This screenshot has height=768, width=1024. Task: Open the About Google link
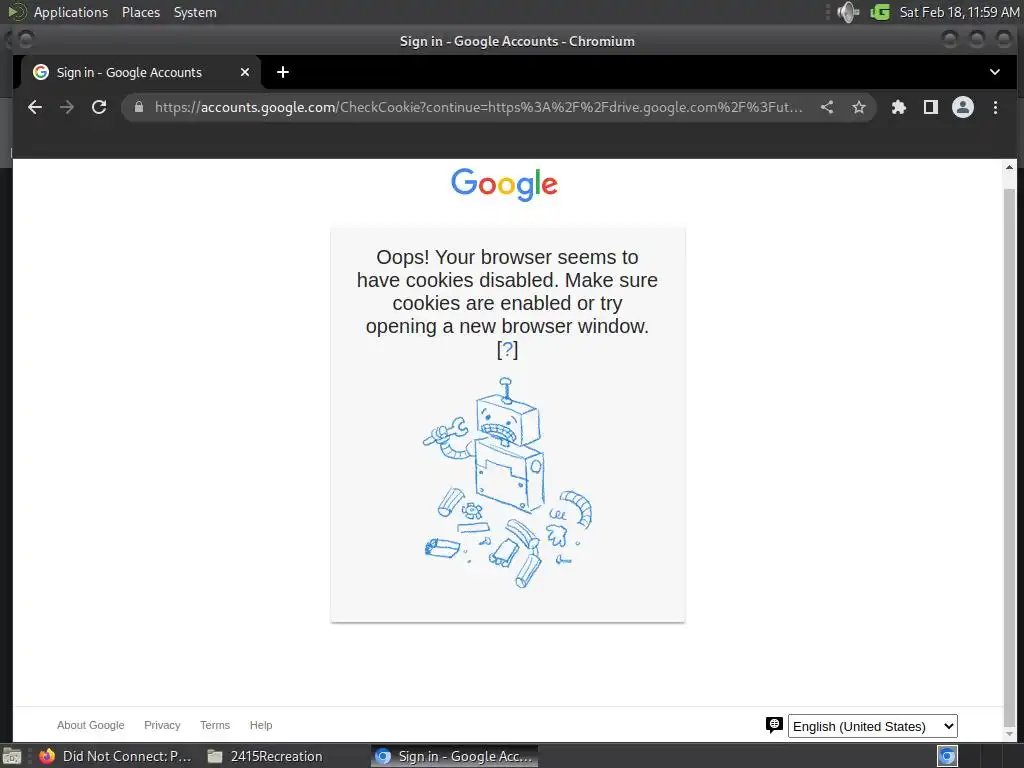point(90,725)
